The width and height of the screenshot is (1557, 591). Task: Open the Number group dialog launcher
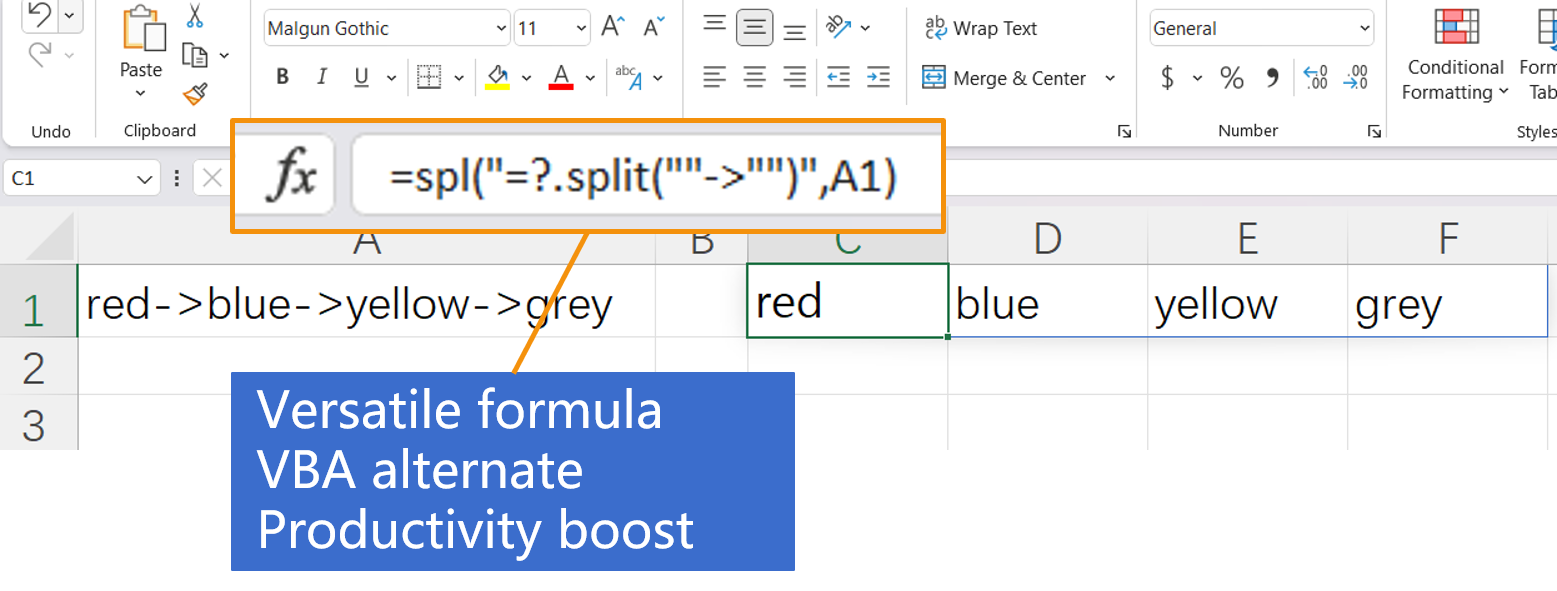coord(1376,131)
